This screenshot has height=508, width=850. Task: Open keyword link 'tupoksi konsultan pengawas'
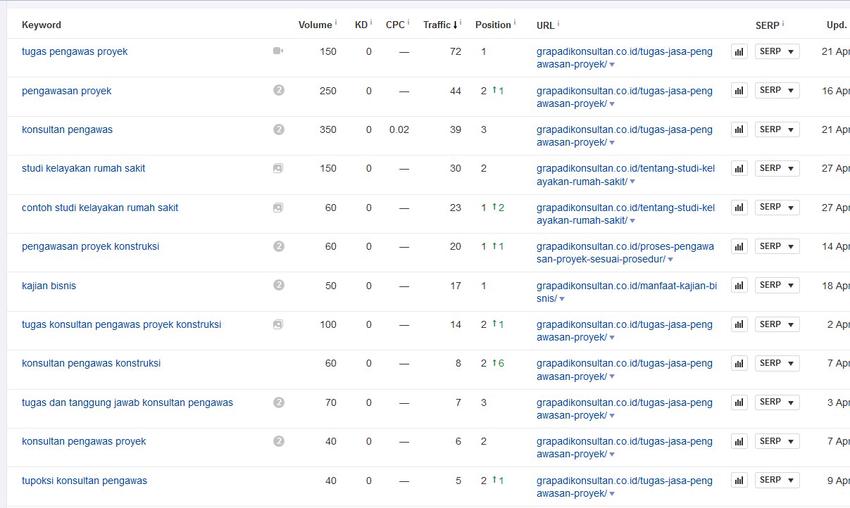pos(84,480)
